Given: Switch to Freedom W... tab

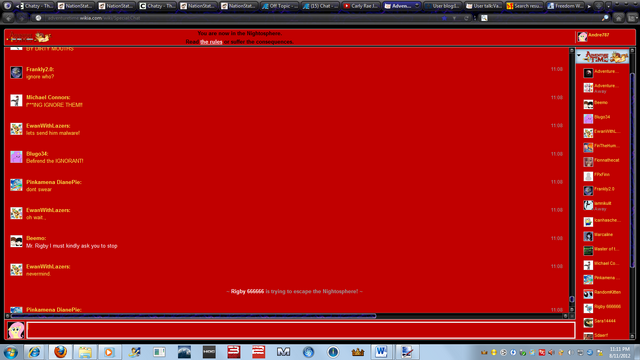Looking at the screenshot, I should click(x=565, y=6).
